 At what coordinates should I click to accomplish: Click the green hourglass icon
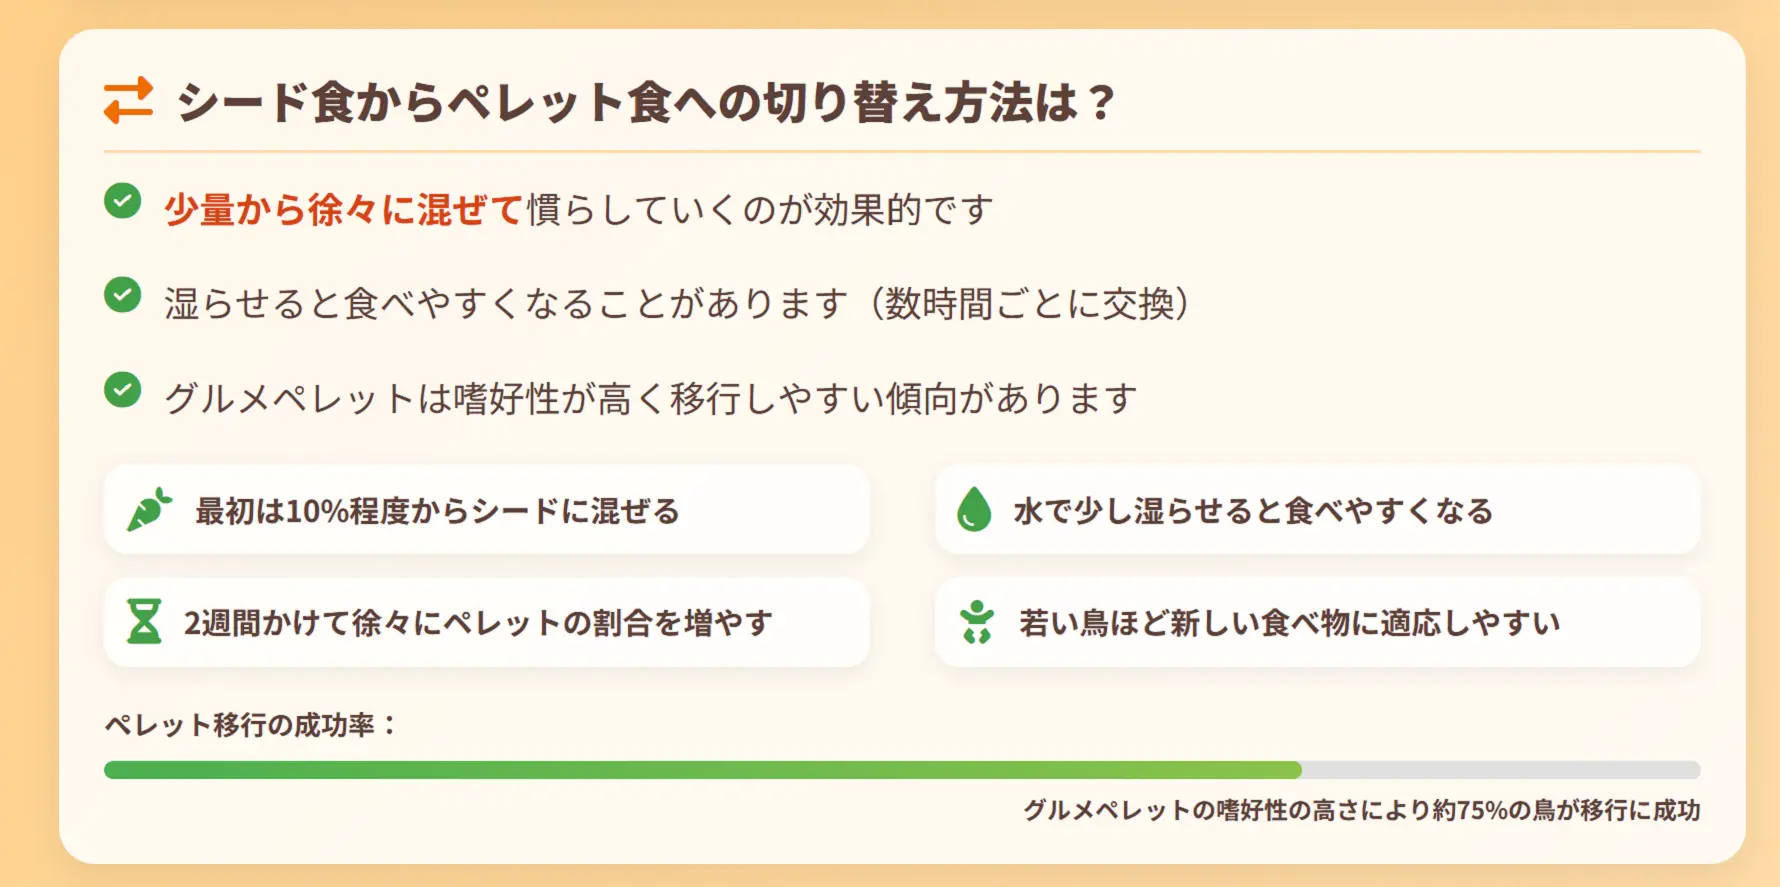tap(144, 622)
